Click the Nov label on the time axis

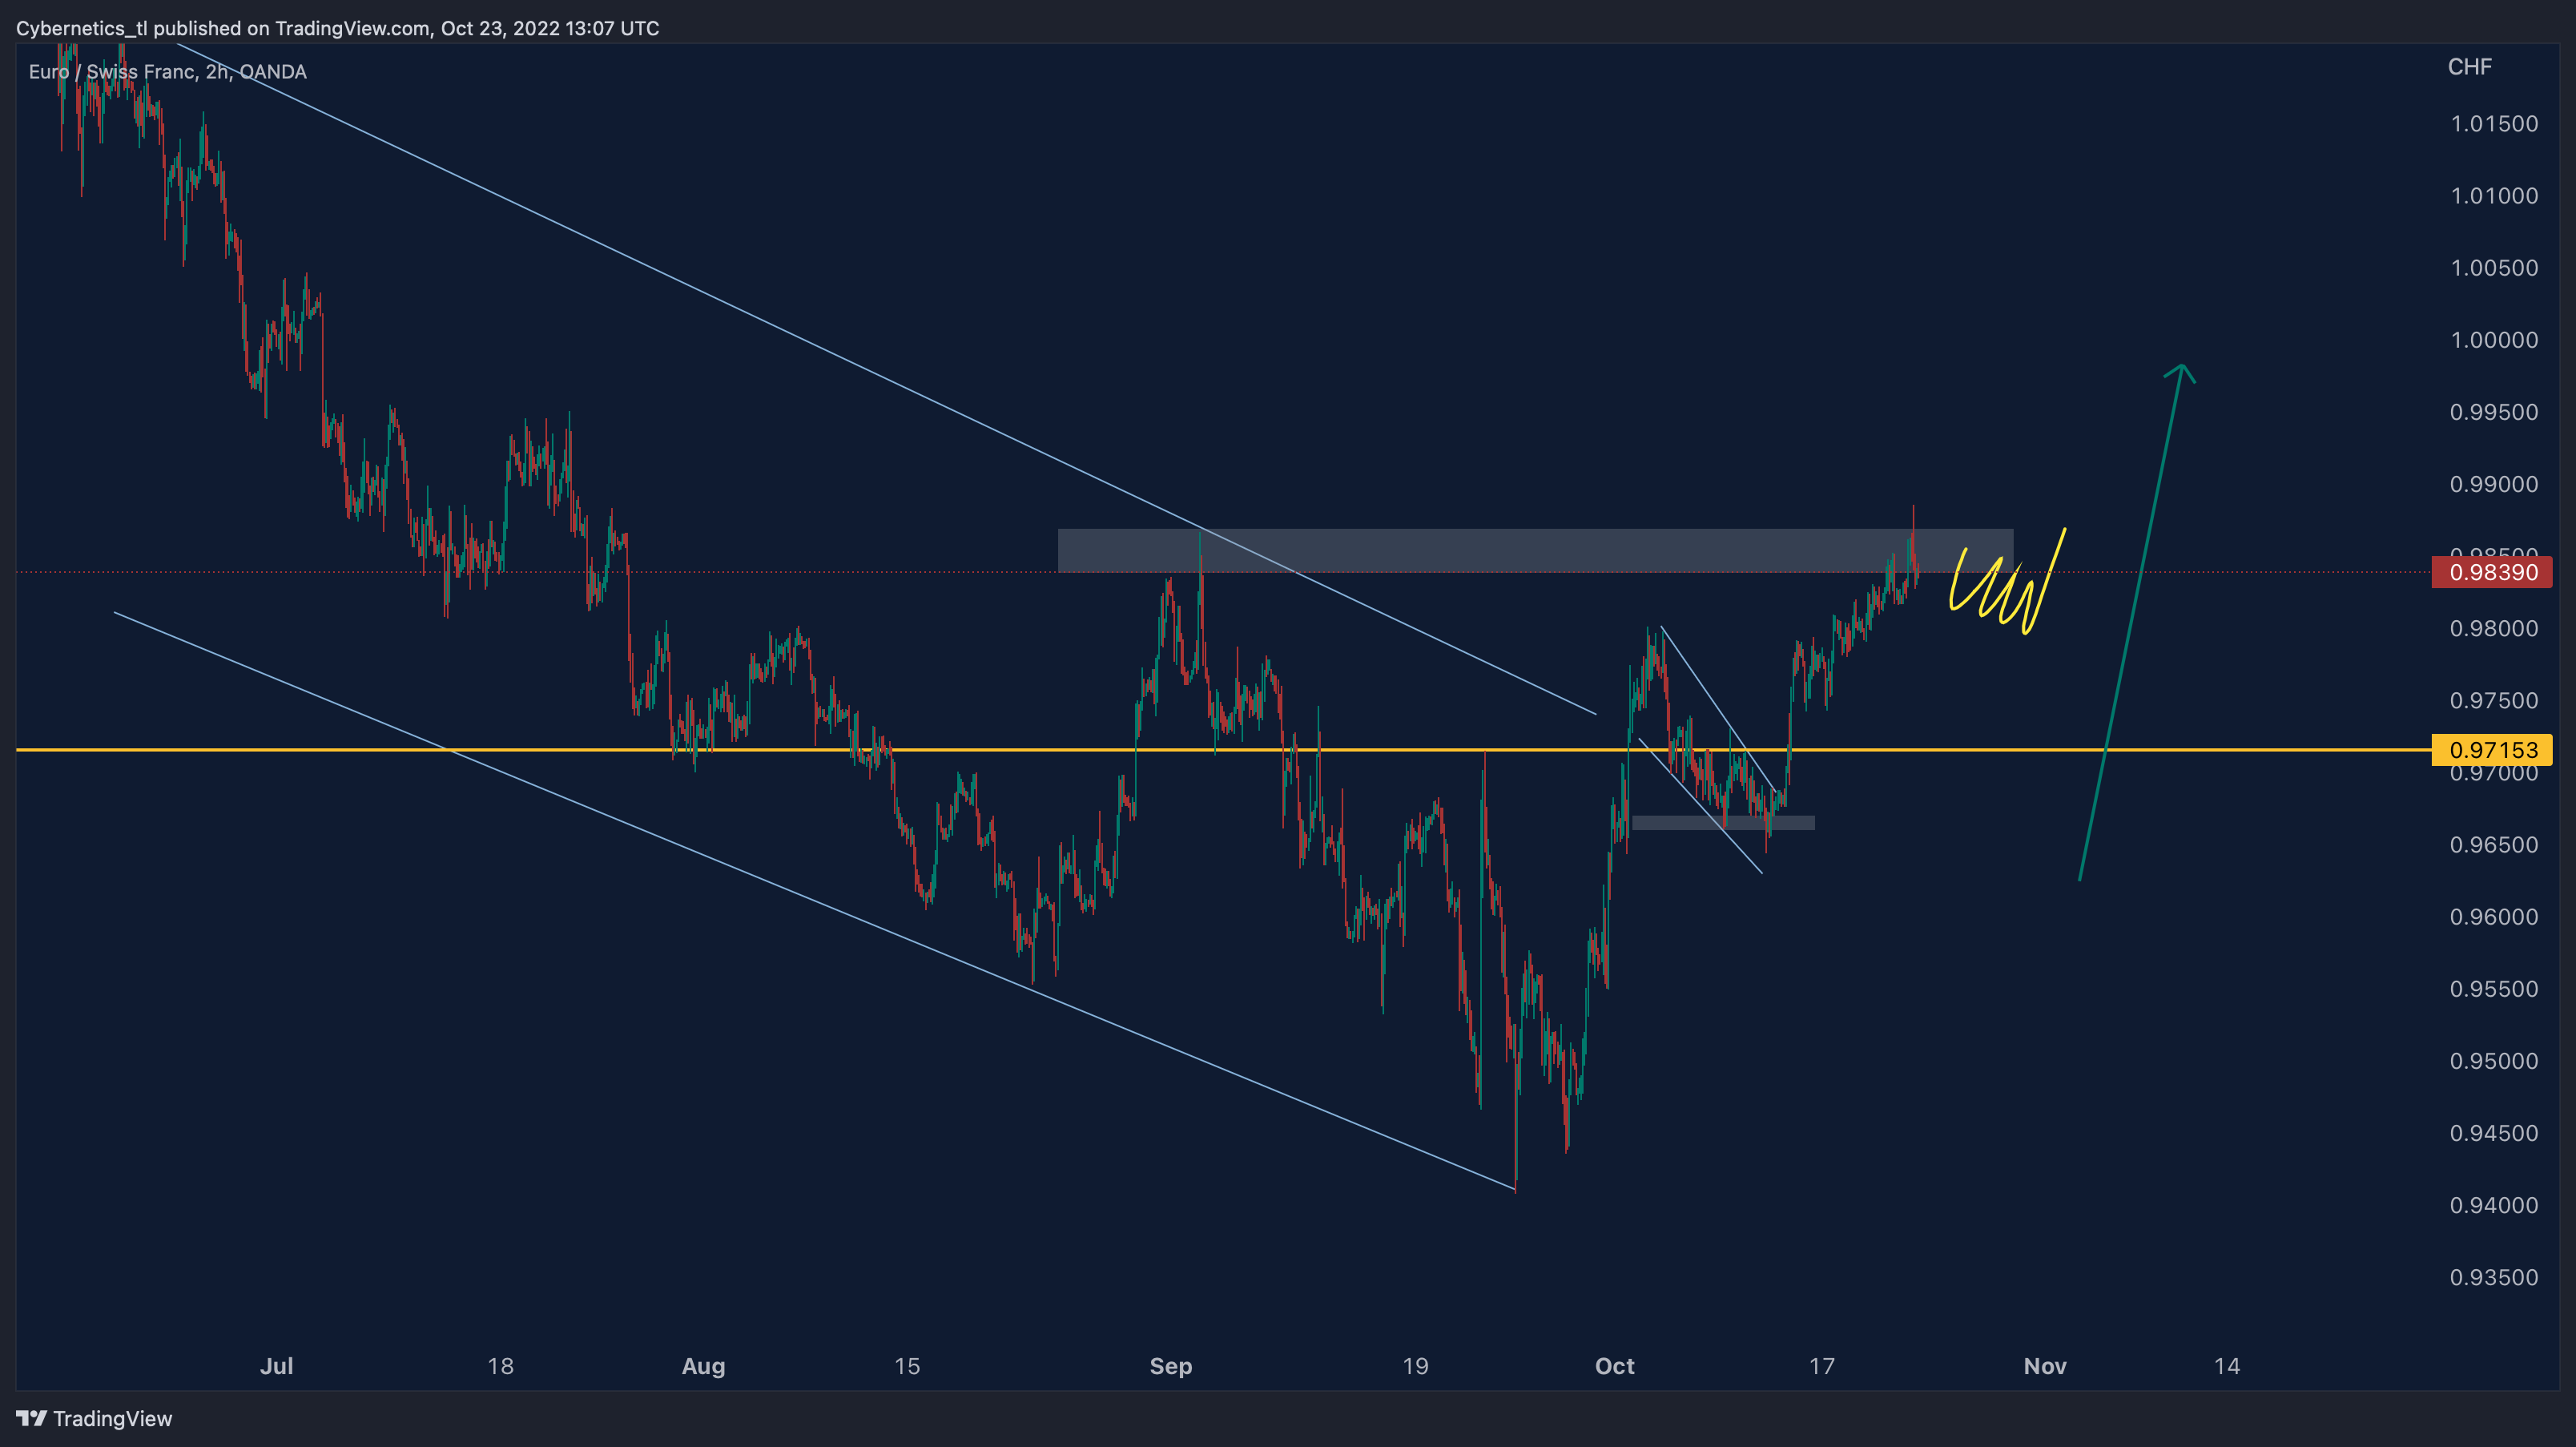pyautogui.click(x=2045, y=1366)
